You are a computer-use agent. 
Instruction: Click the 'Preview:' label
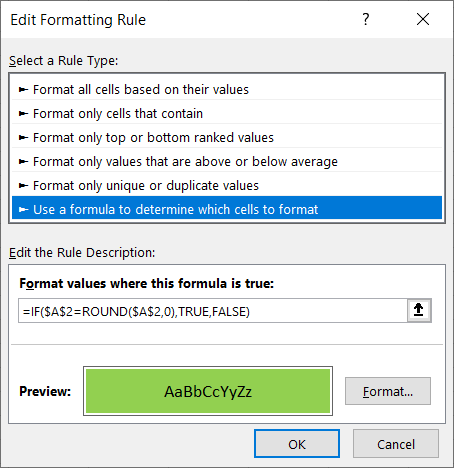point(45,391)
